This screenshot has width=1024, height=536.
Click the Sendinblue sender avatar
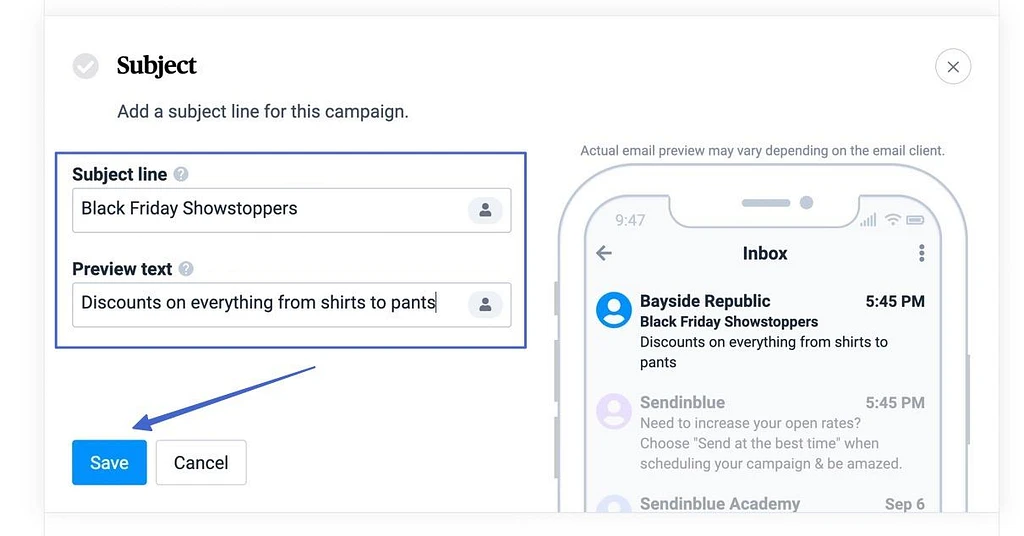[x=613, y=410]
